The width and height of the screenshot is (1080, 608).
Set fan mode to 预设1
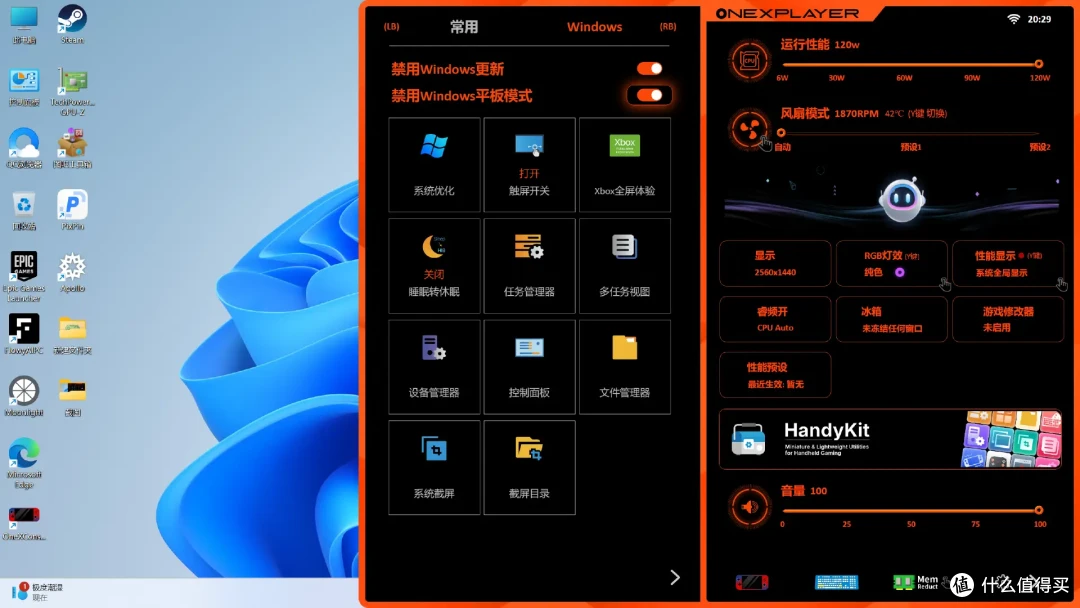(x=911, y=147)
